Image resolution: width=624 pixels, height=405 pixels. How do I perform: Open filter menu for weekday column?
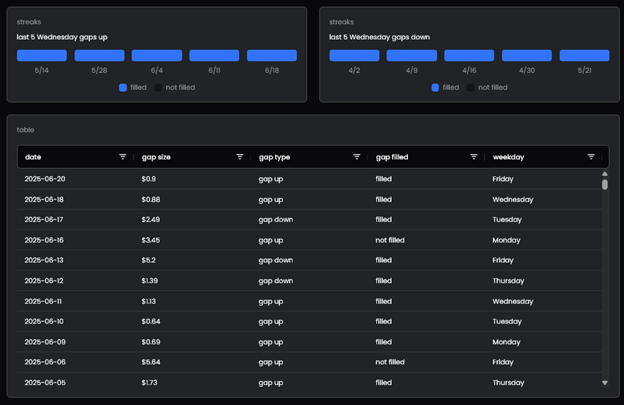tap(591, 157)
